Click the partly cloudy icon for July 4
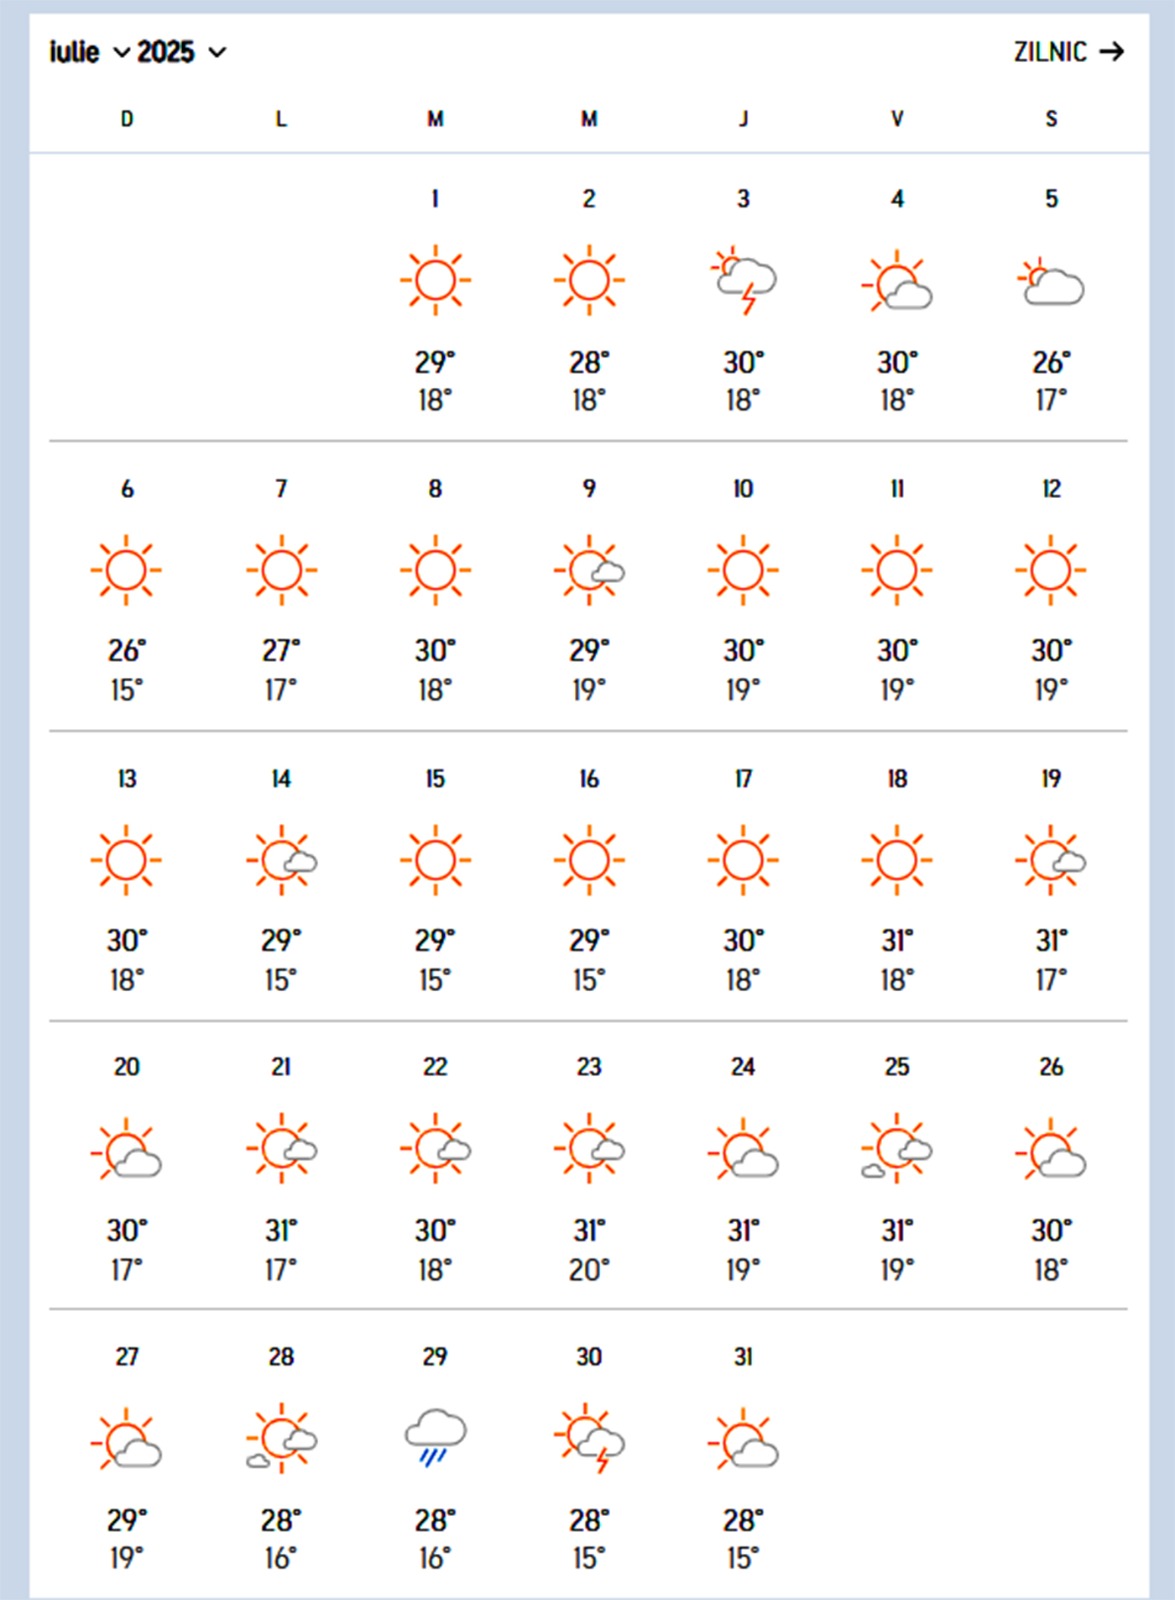 pos(897,282)
